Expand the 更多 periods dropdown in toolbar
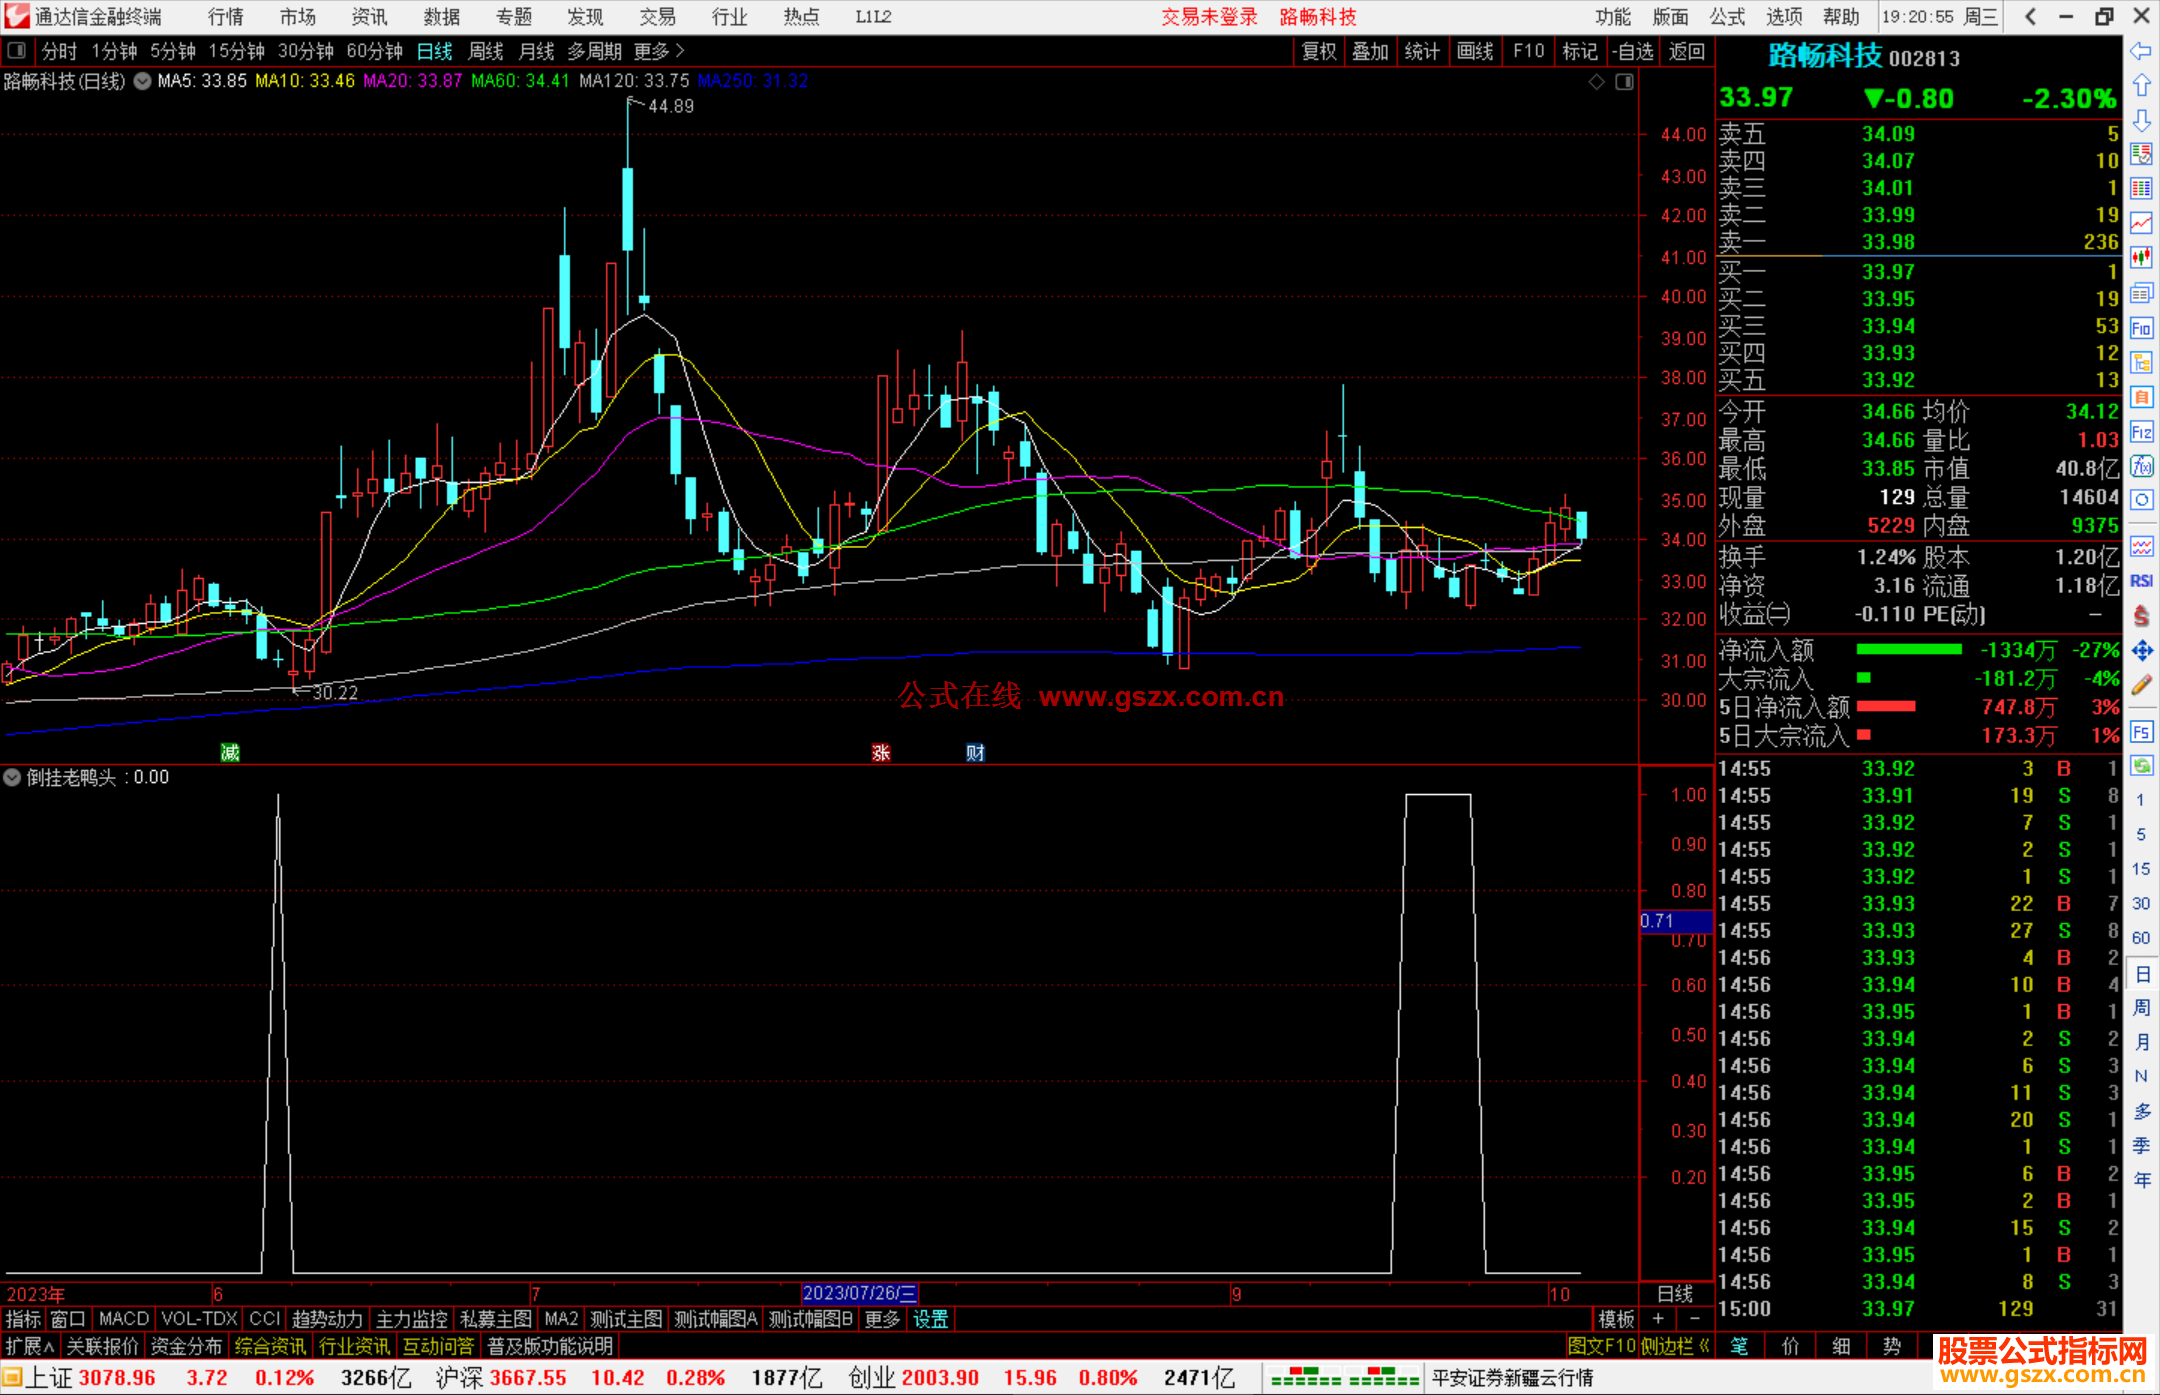Screen dimensions: 2160x1395 (x=659, y=51)
